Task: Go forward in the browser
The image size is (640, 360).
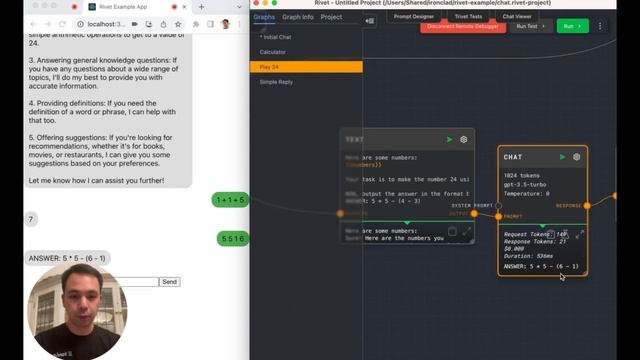Action: pyautogui.click(x=48, y=24)
